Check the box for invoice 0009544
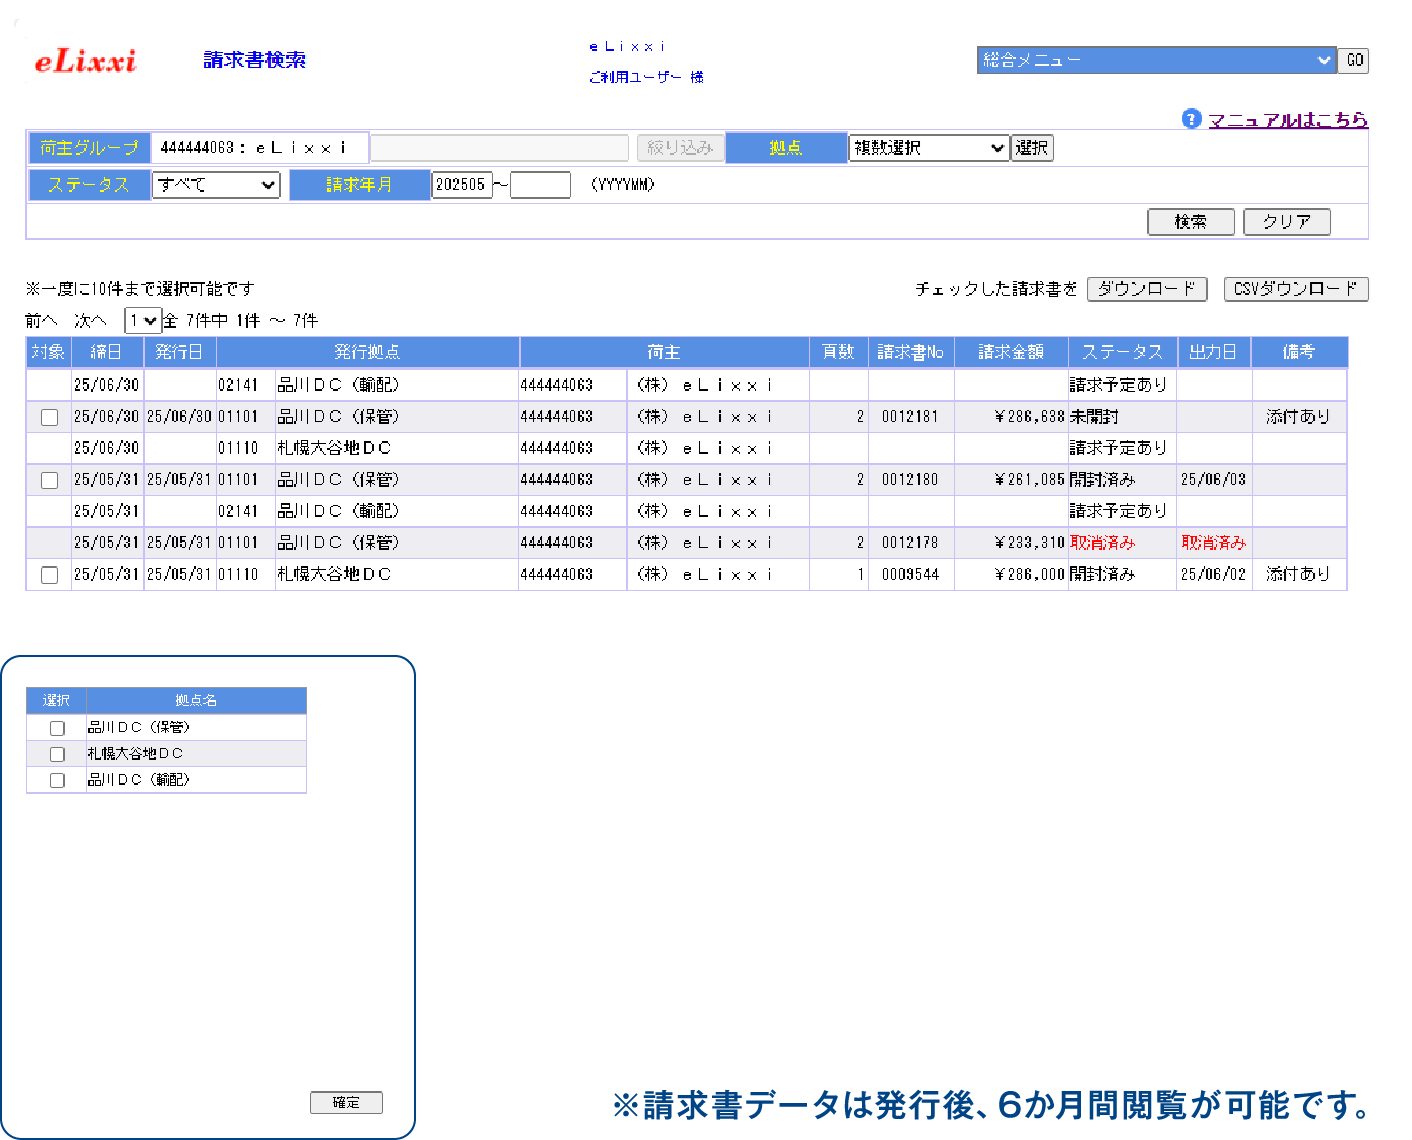1412x1140 pixels. point(49,575)
